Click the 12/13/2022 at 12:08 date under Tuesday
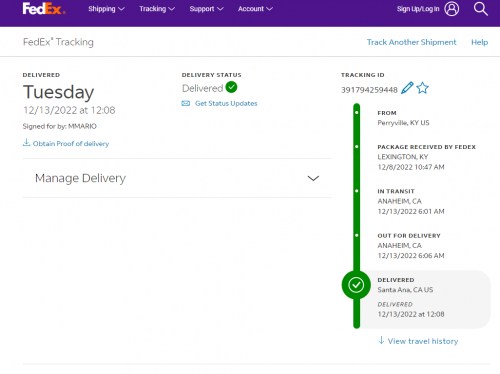 (x=69, y=110)
